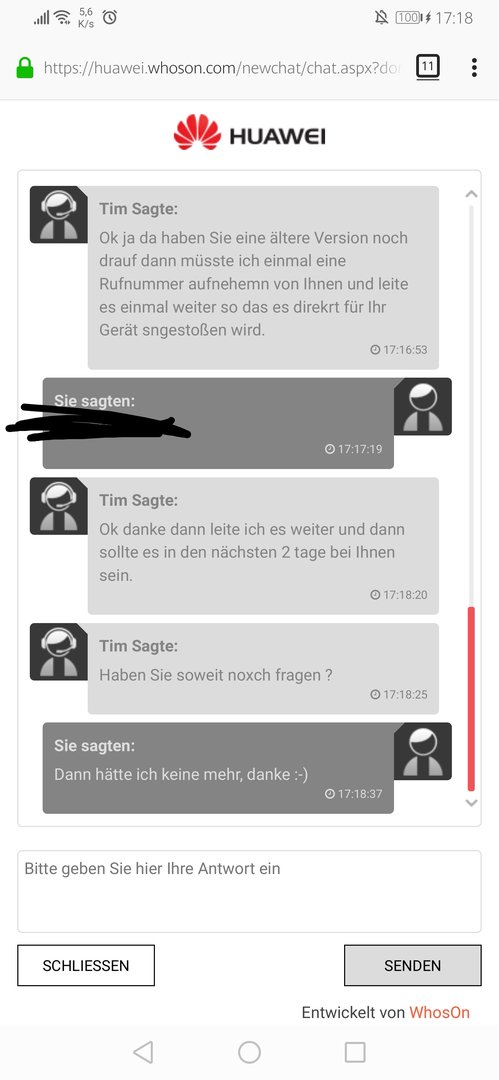Click the chat scroll-up arrow
Viewport: 499px width, 1080px height.
[471, 194]
